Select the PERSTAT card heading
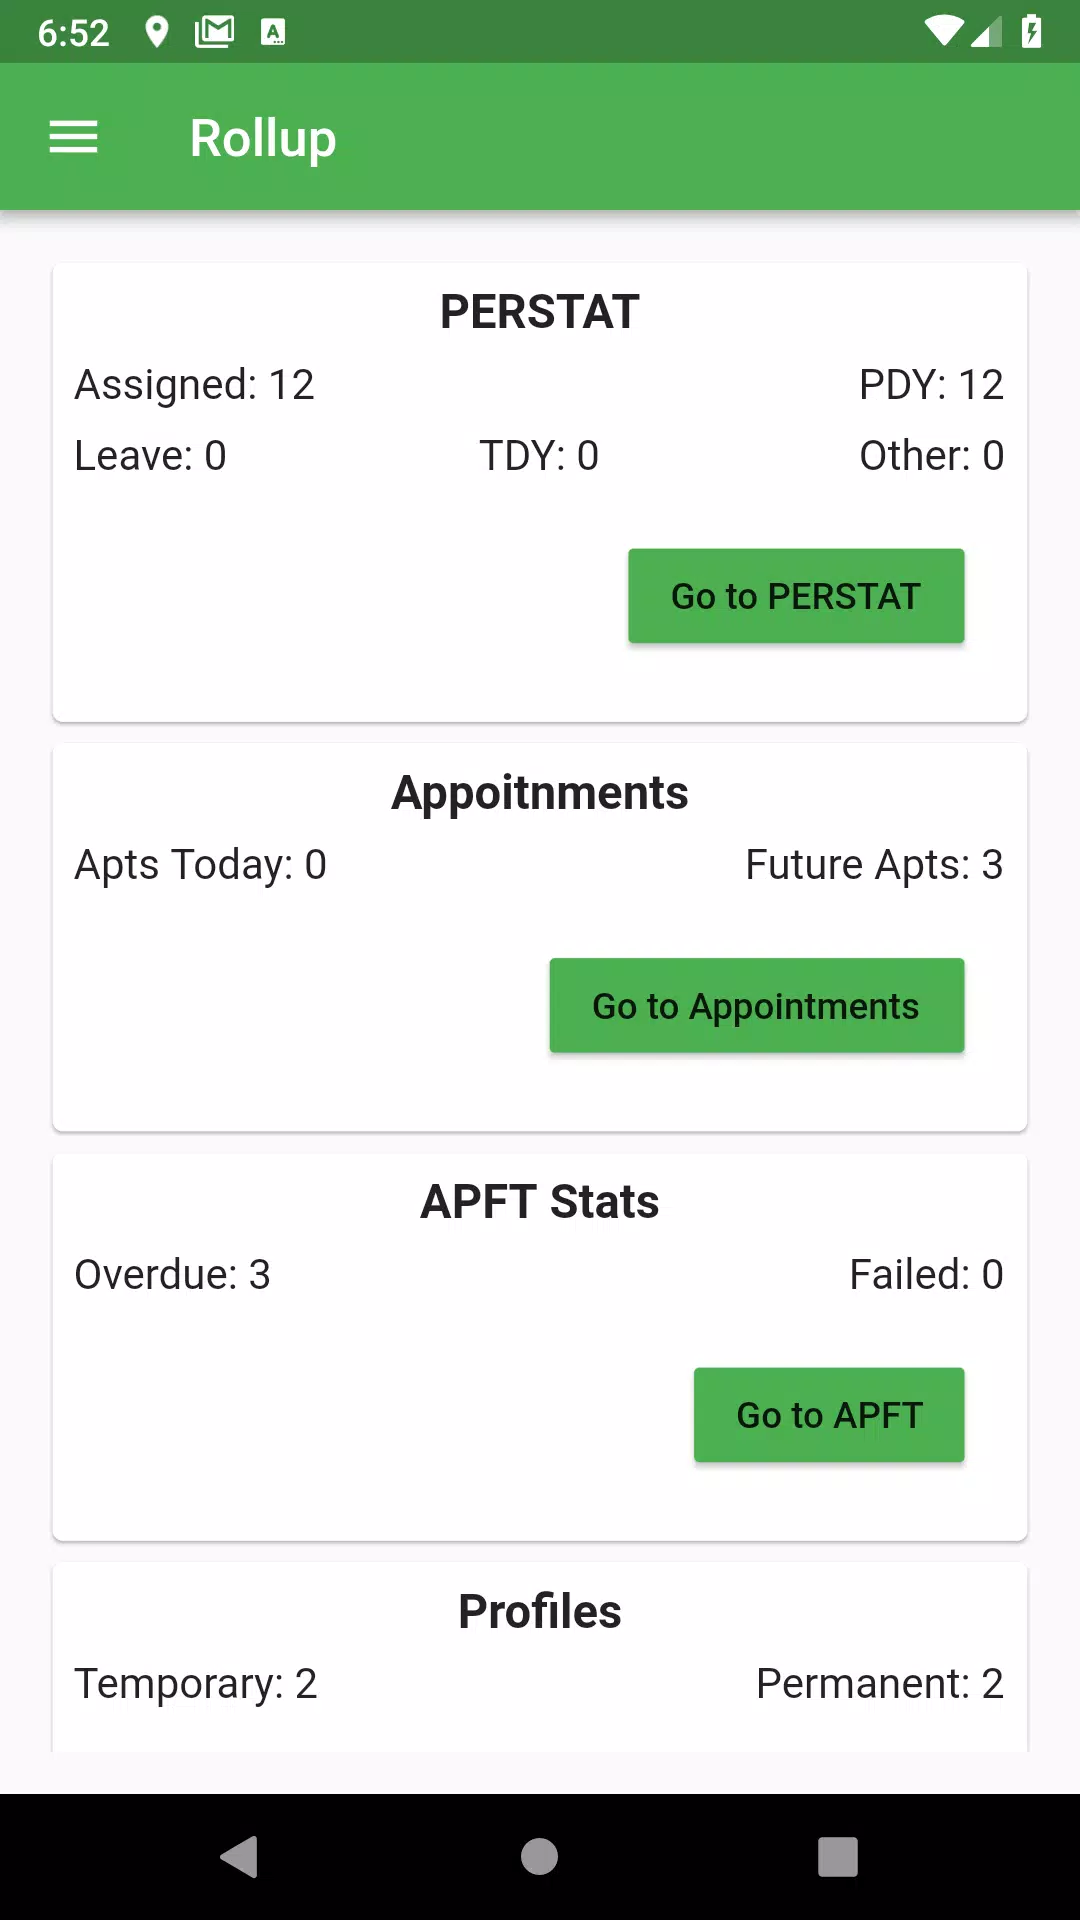The width and height of the screenshot is (1080, 1920). point(540,312)
